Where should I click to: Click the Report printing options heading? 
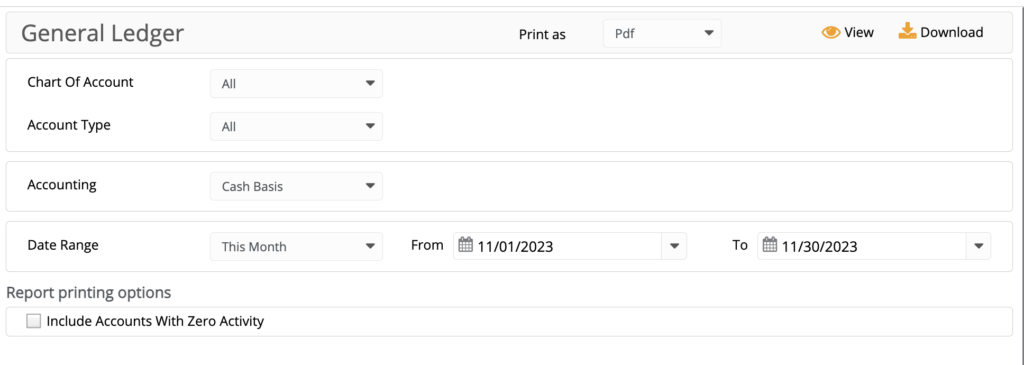pos(89,293)
